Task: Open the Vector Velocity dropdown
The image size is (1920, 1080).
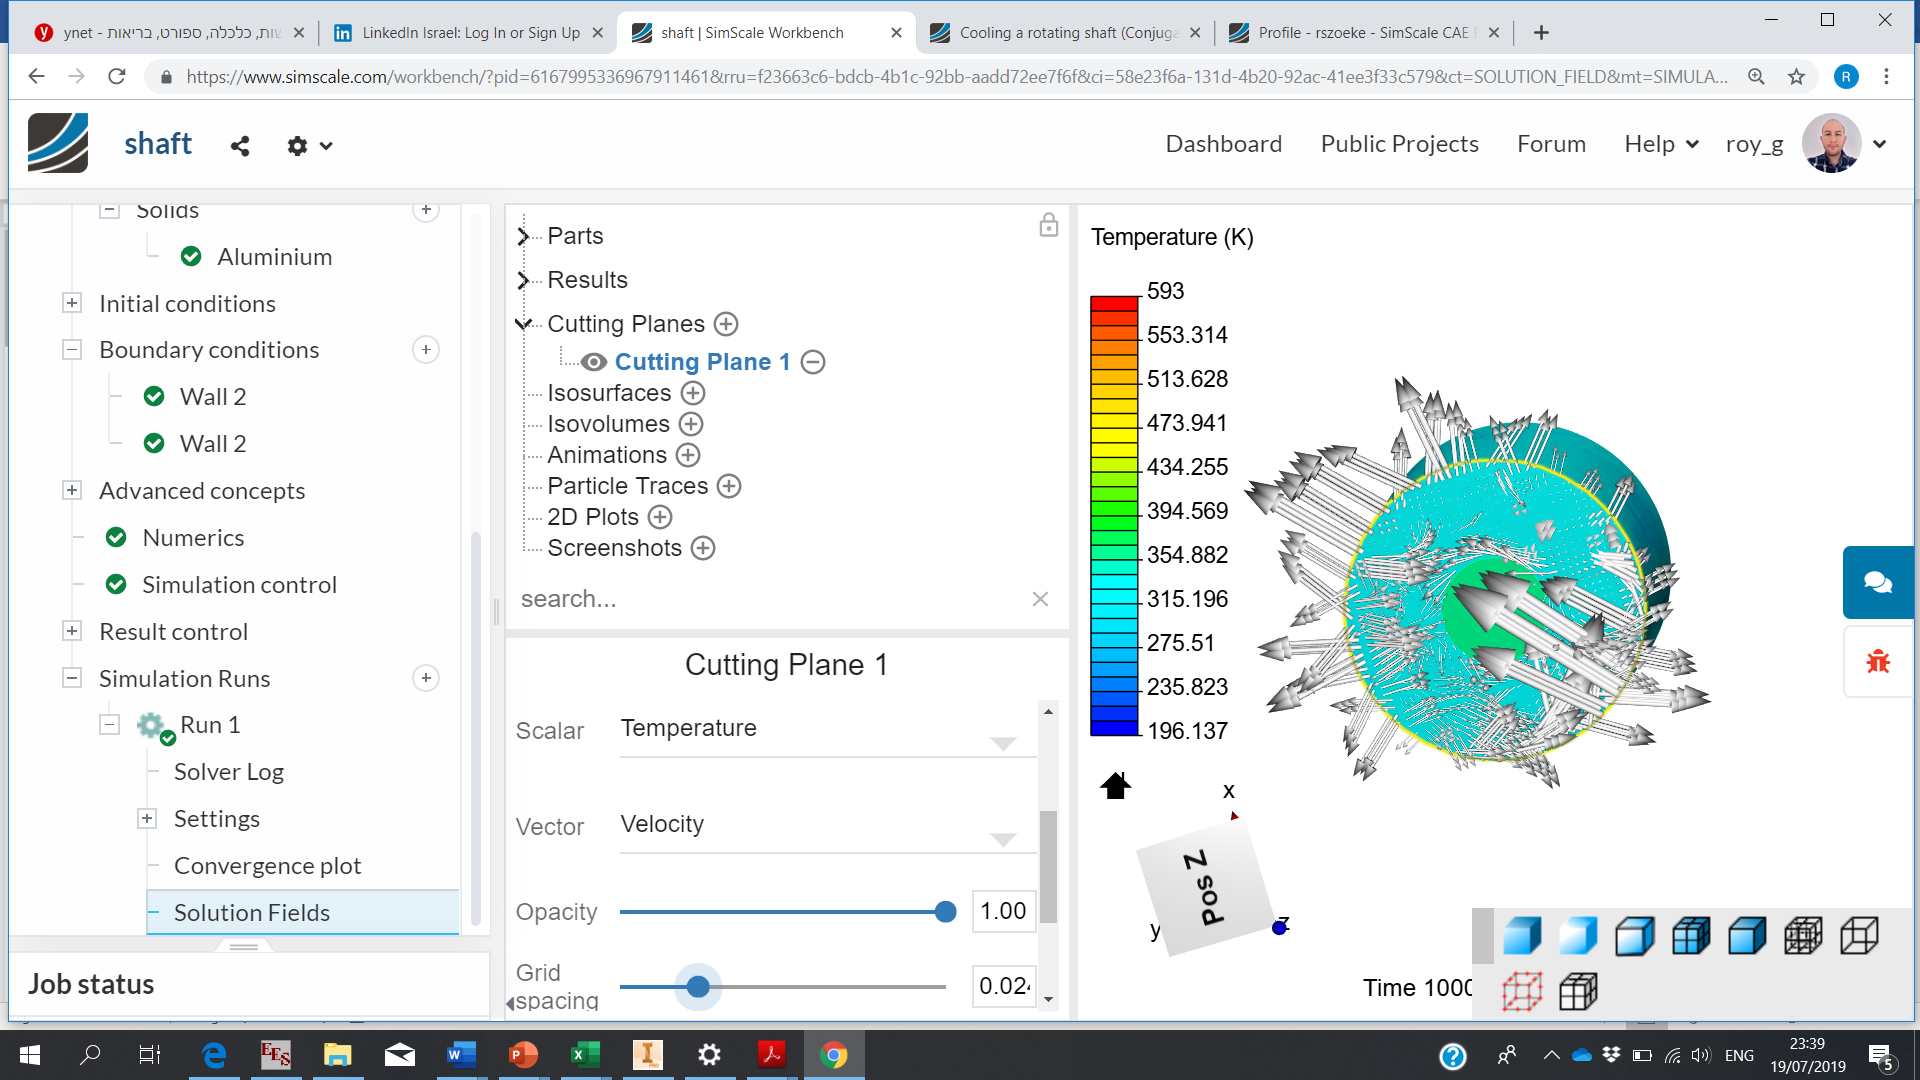Action: [x=1002, y=839]
